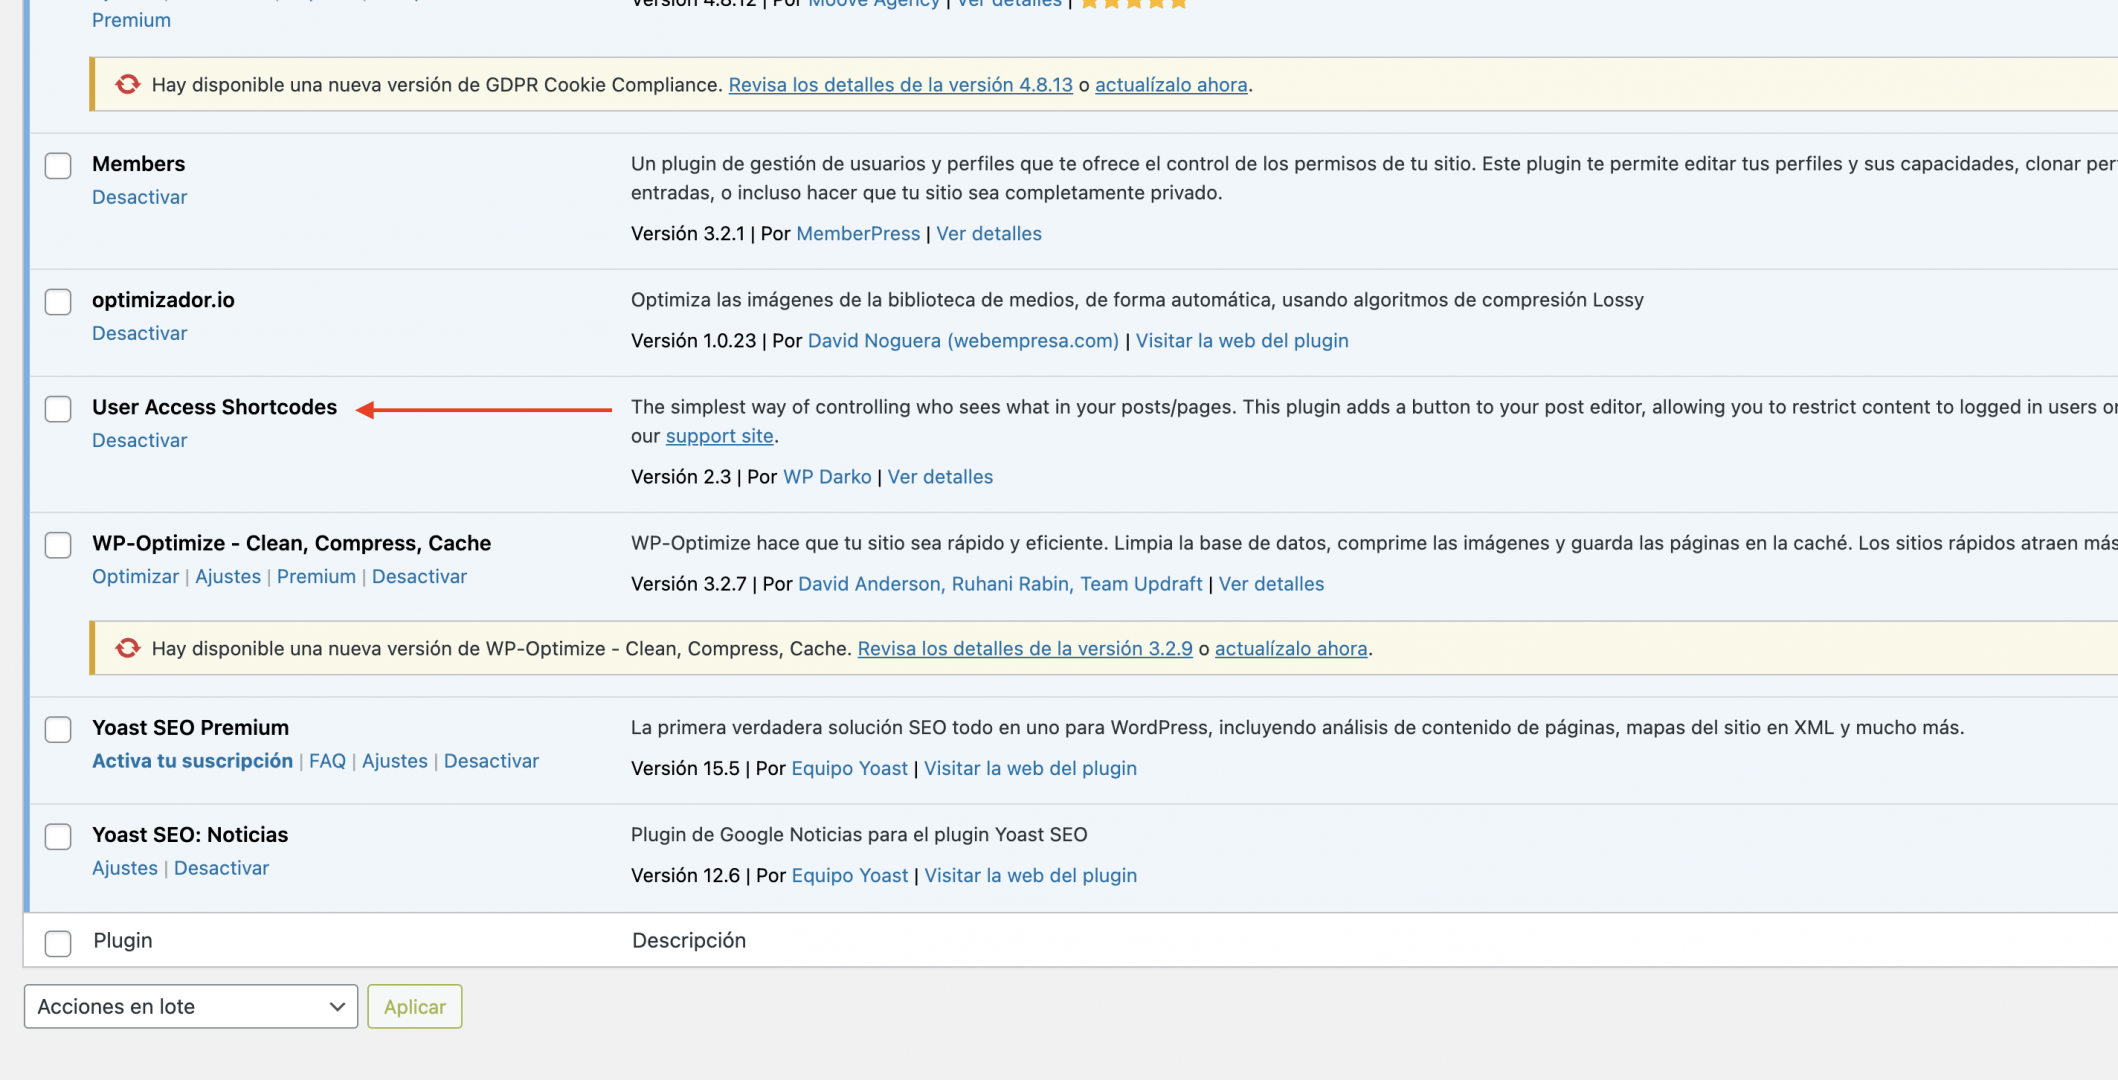2118x1080 pixels.
Task: Open Equipo Yoast link for Yoast SEO: Noticias
Action: [x=849, y=875]
